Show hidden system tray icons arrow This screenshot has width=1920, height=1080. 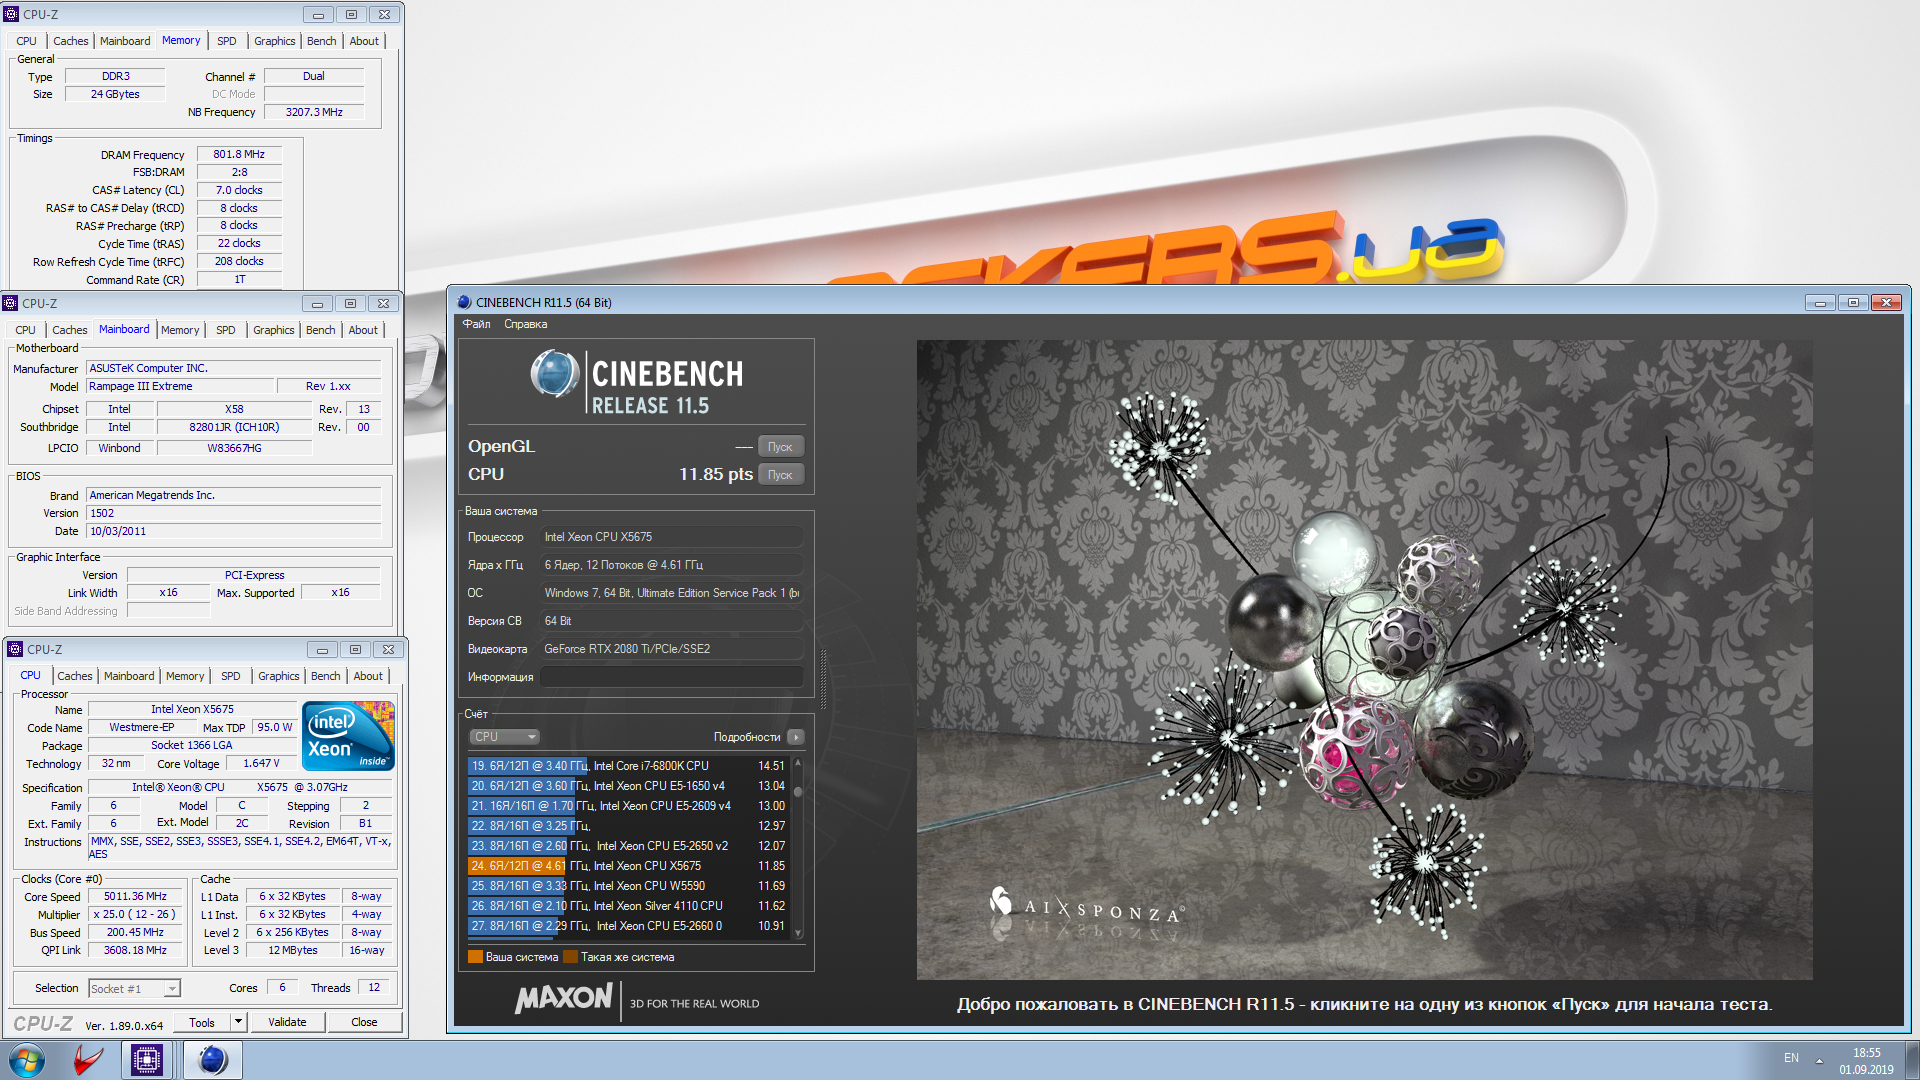pyautogui.click(x=1819, y=1060)
